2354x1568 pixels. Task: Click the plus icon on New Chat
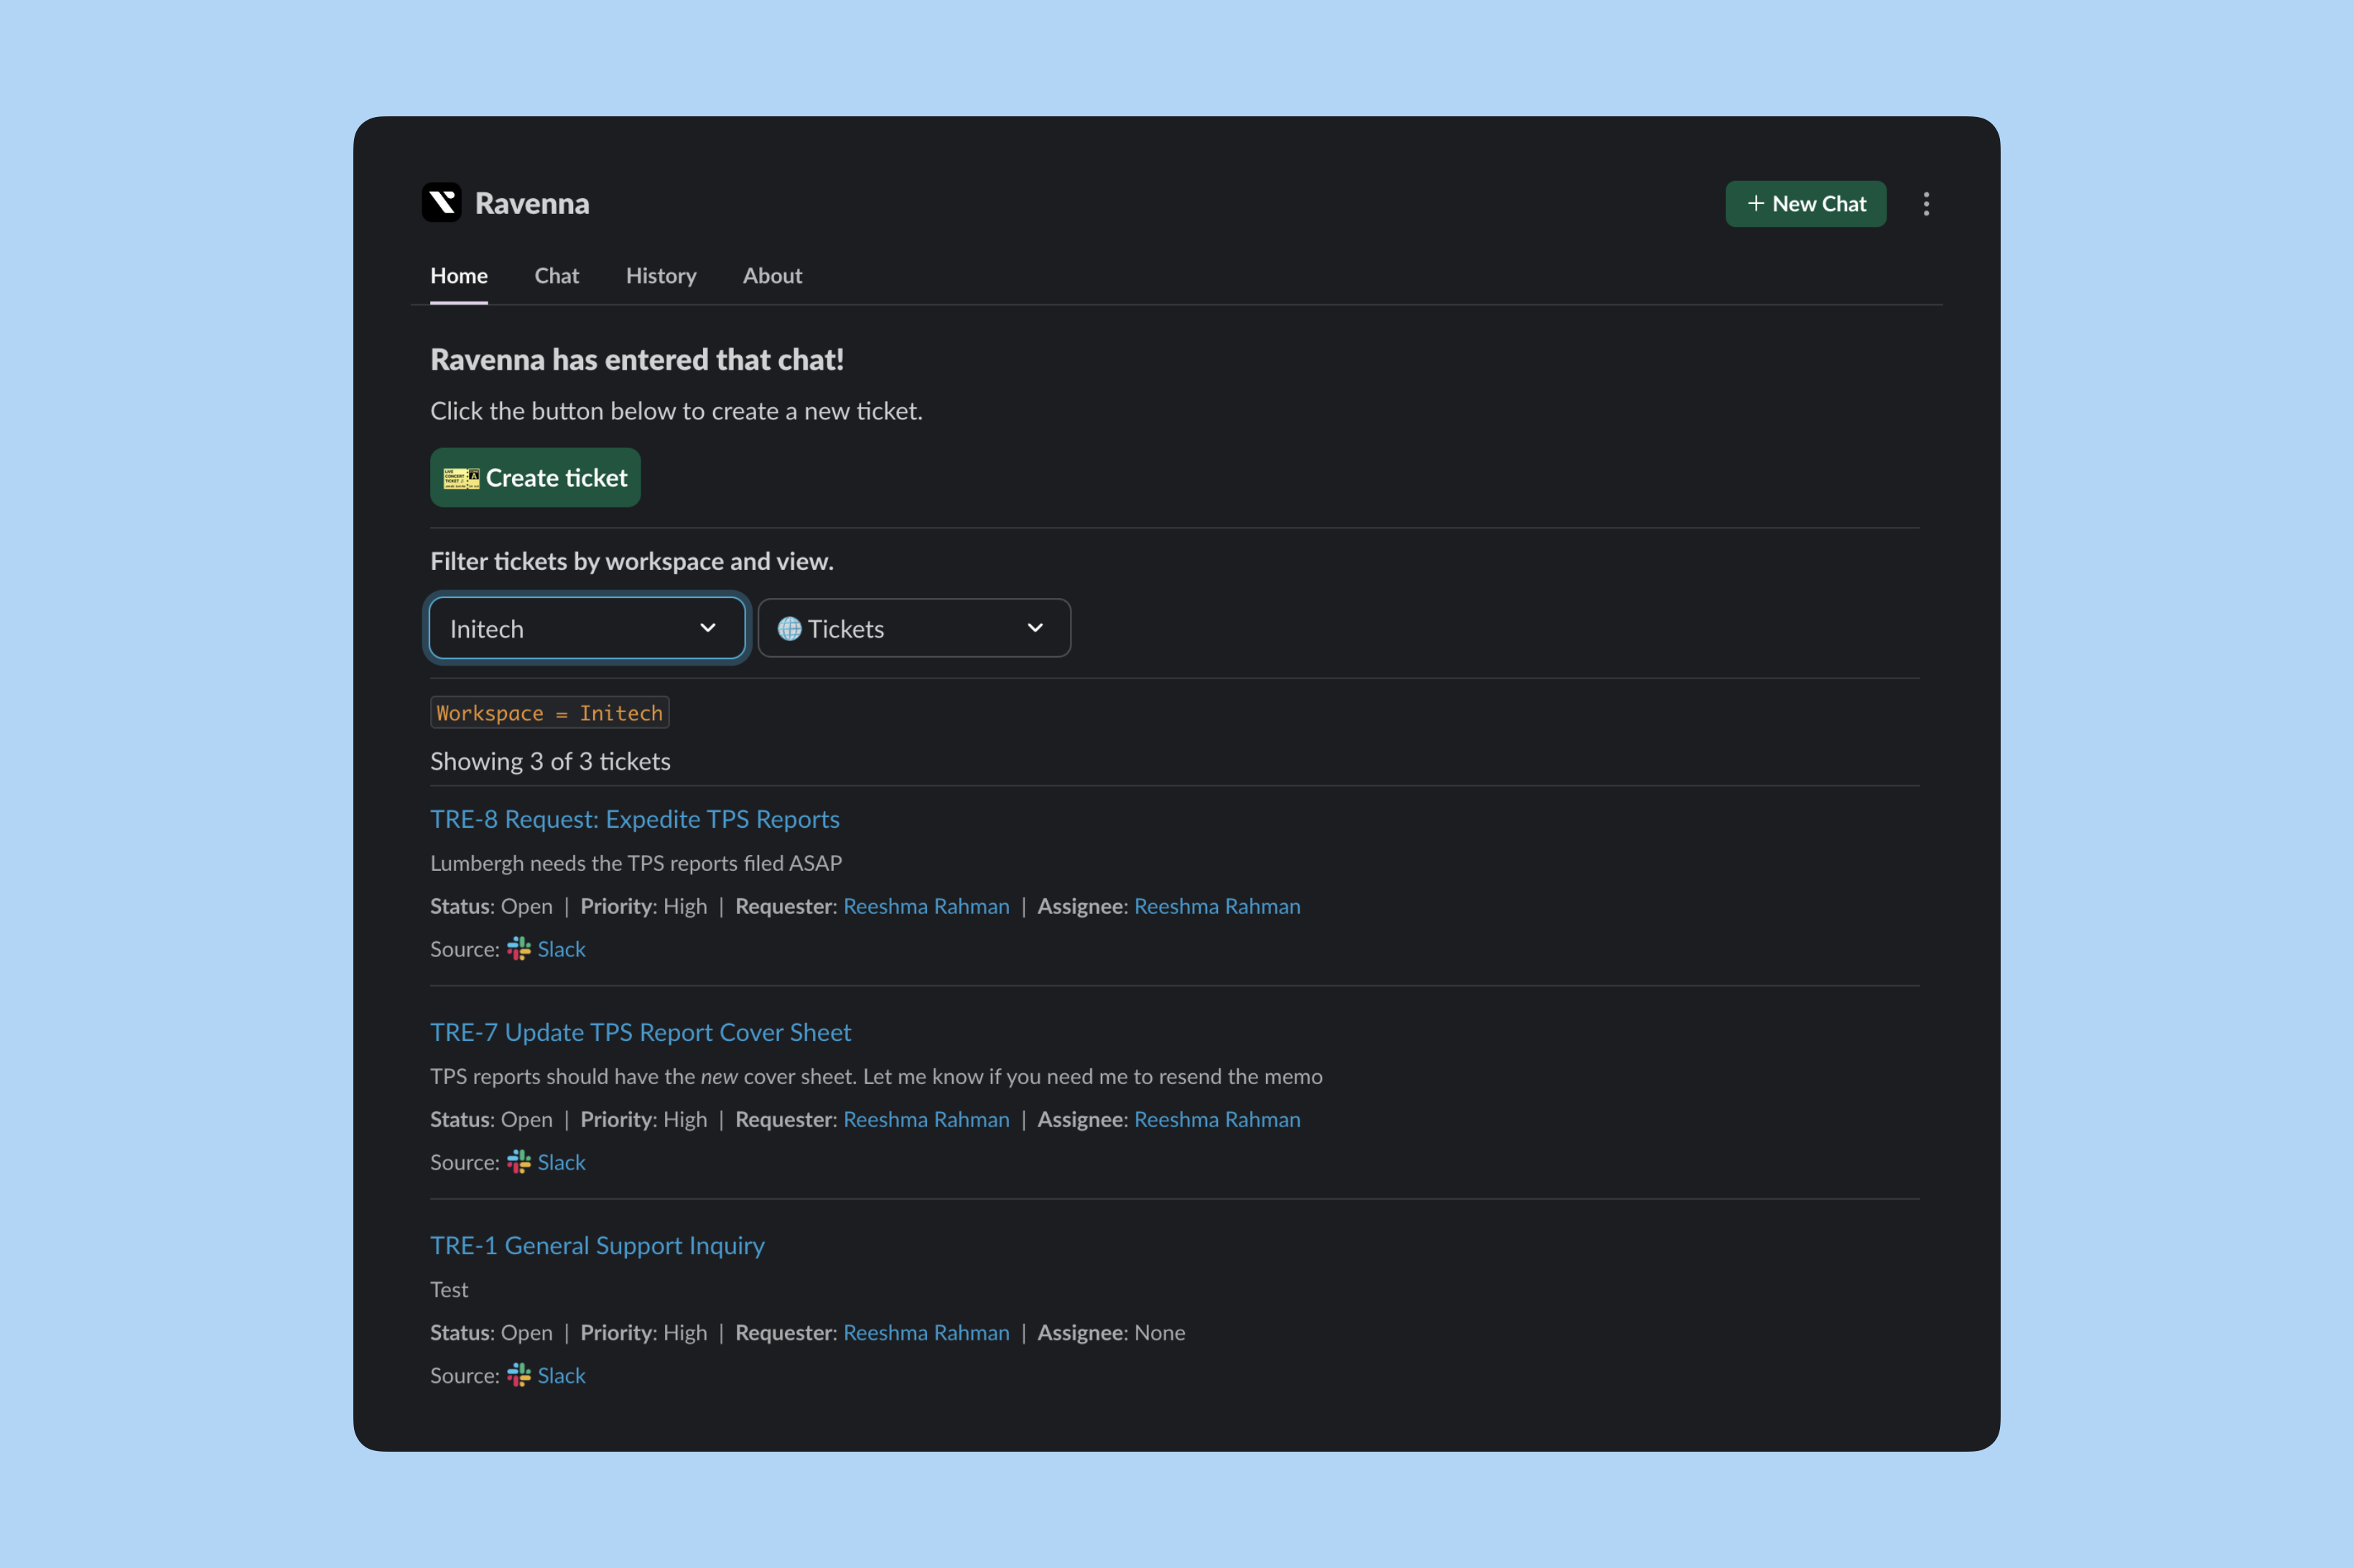(1755, 203)
